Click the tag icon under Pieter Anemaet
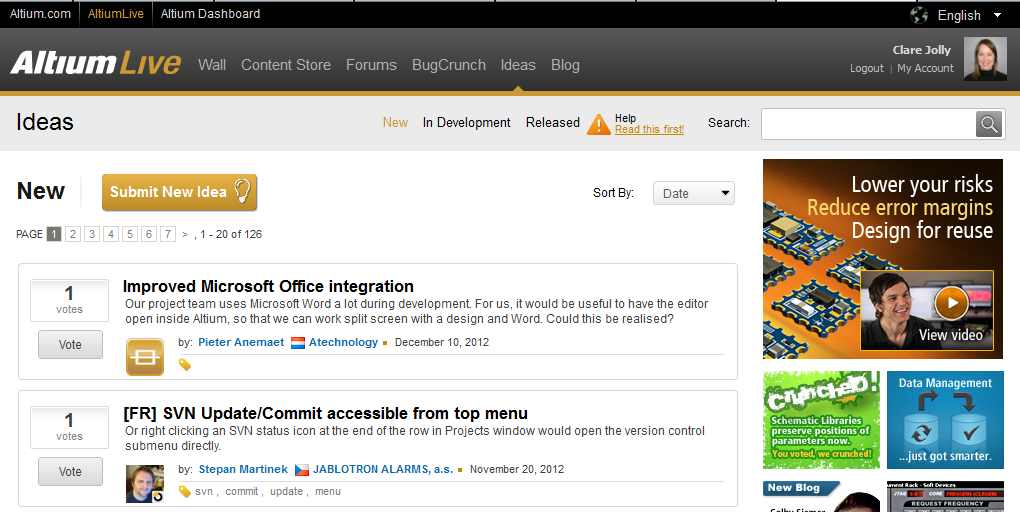This screenshot has width=1020, height=512. (x=185, y=364)
